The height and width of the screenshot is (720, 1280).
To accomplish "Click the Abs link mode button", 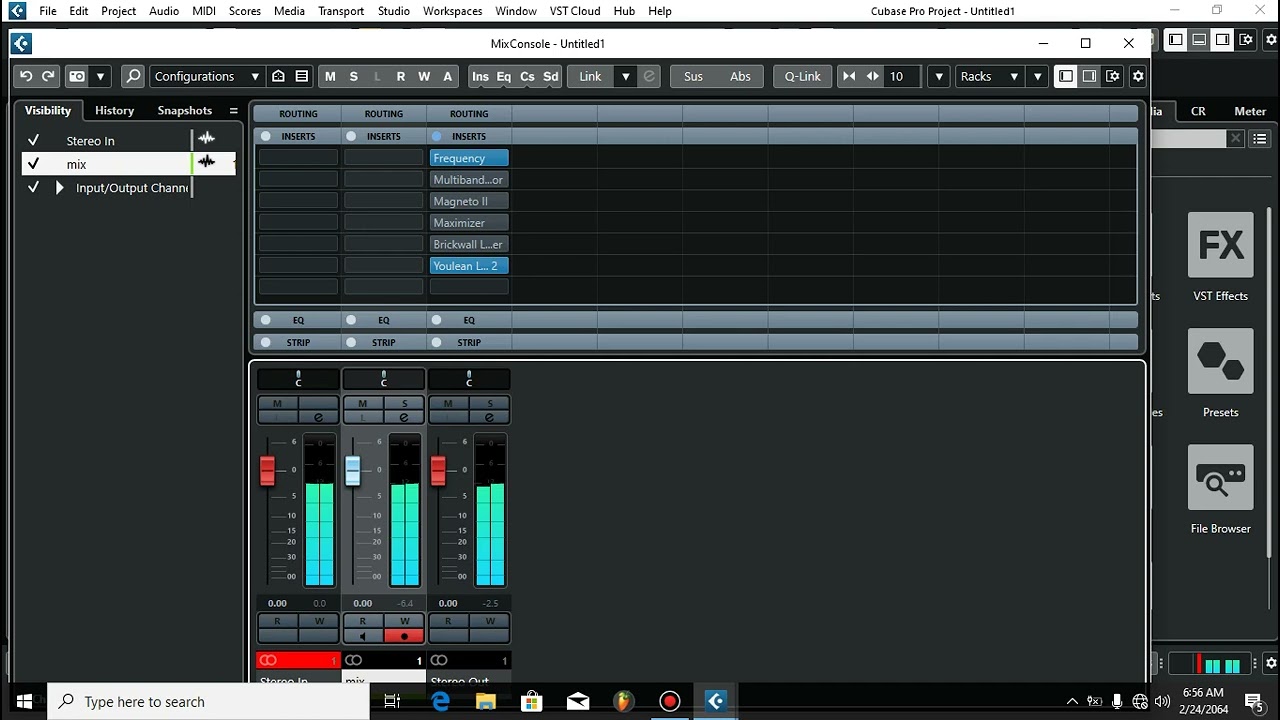I will 740,76.
